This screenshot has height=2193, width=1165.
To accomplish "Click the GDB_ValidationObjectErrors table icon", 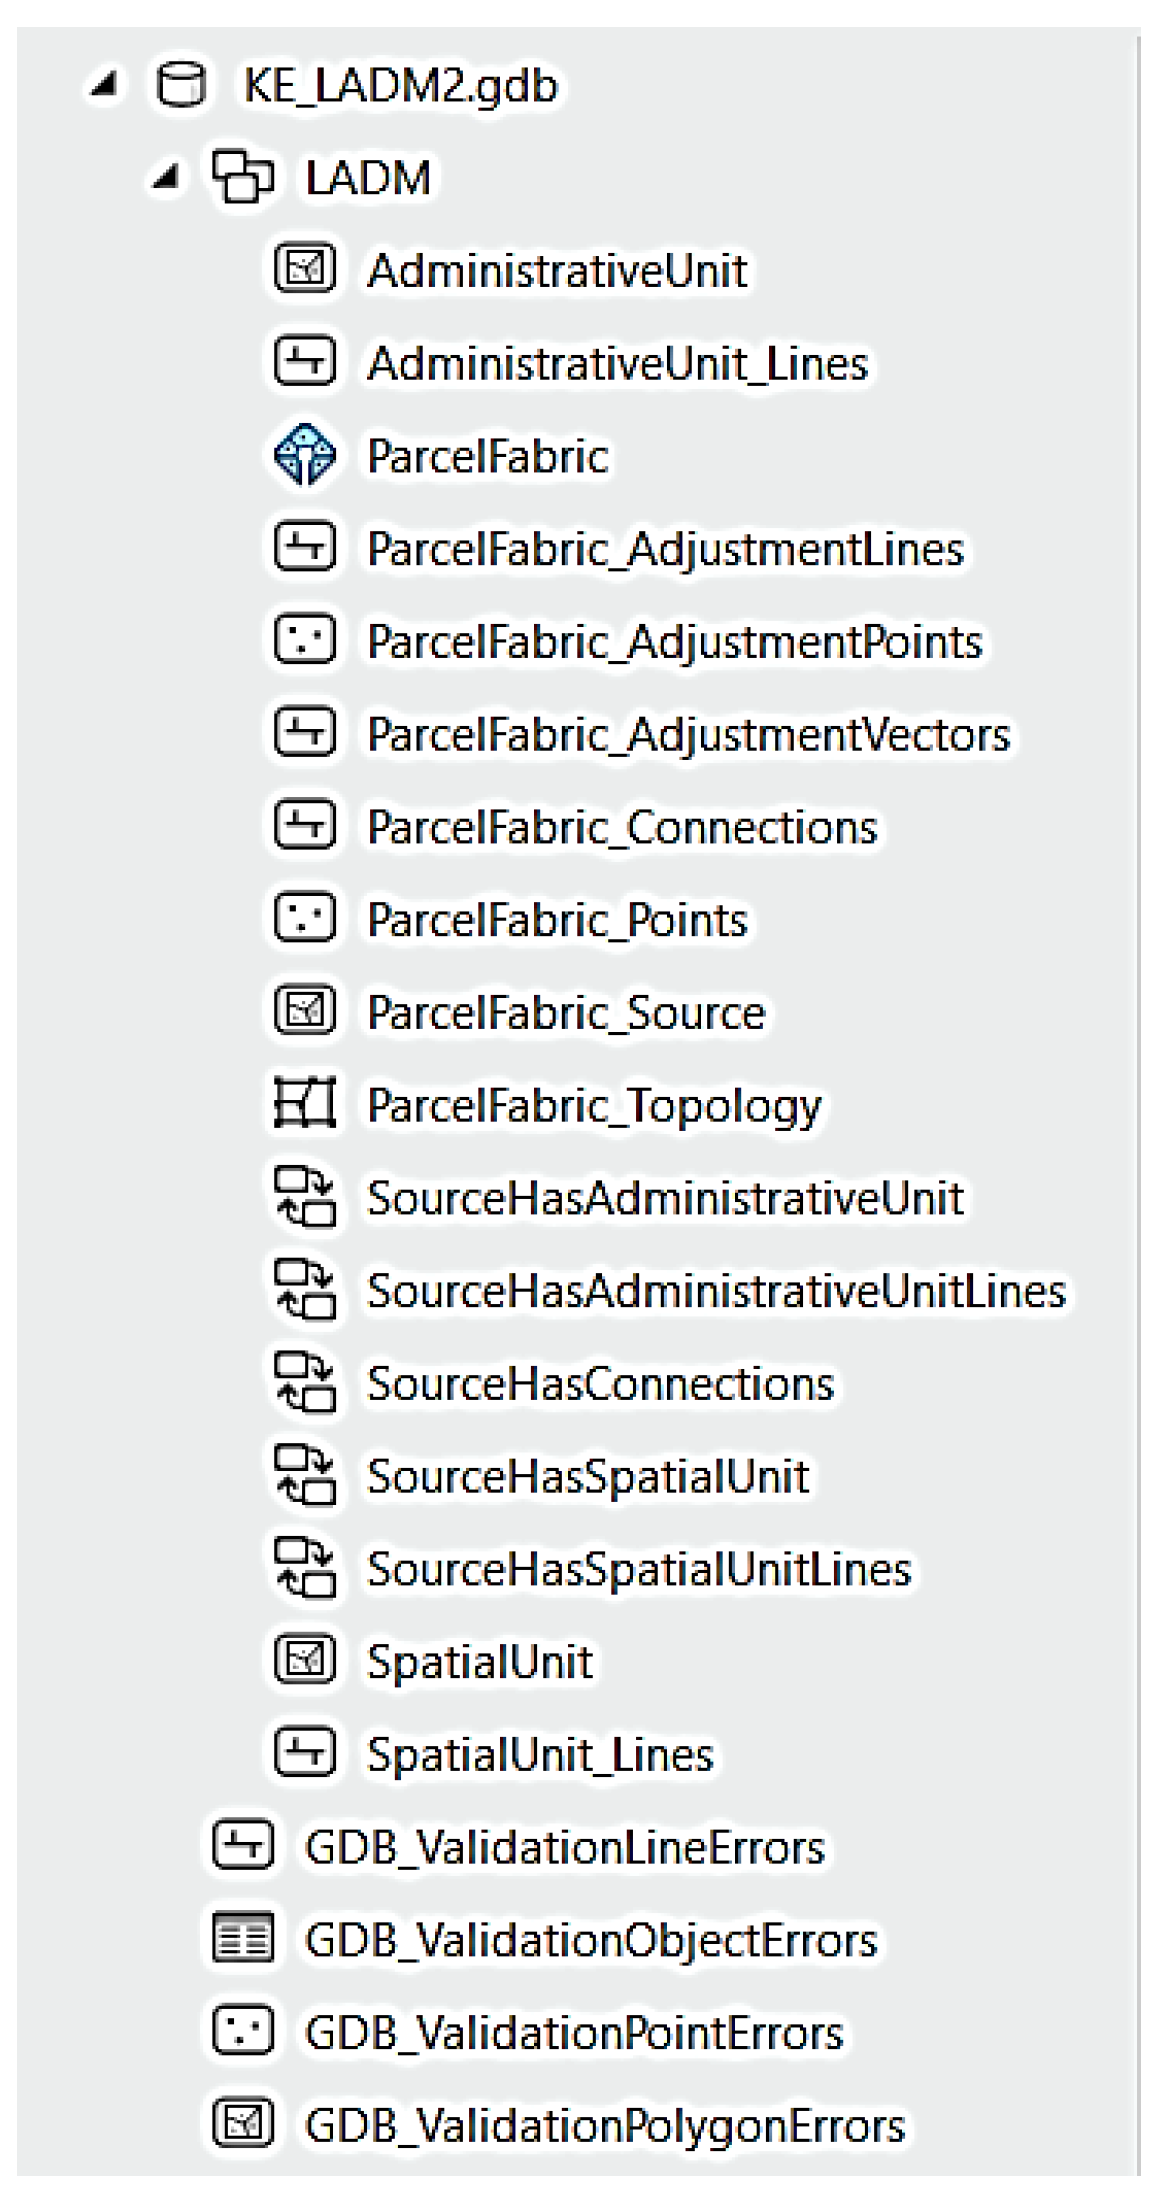I will click(243, 1939).
